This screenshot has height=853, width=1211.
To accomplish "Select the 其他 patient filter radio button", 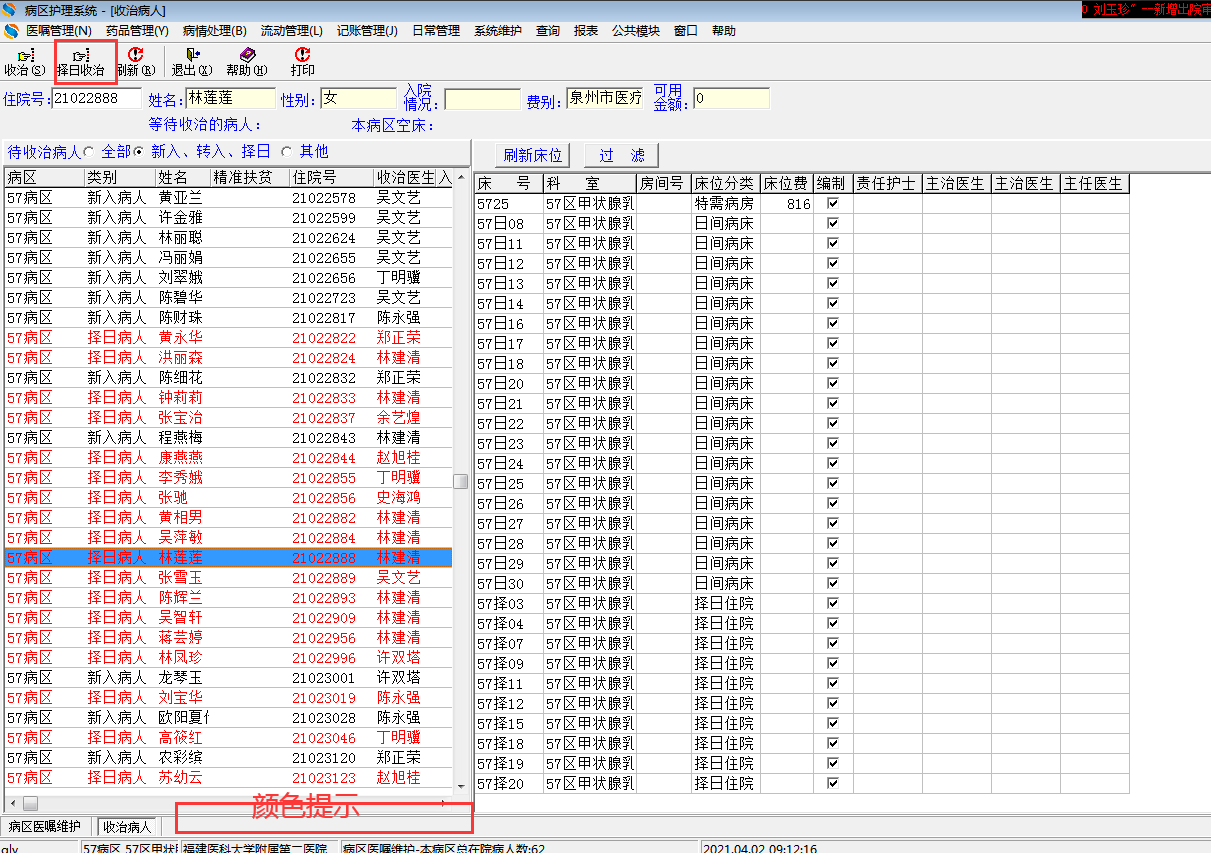I will [x=287, y=152].
